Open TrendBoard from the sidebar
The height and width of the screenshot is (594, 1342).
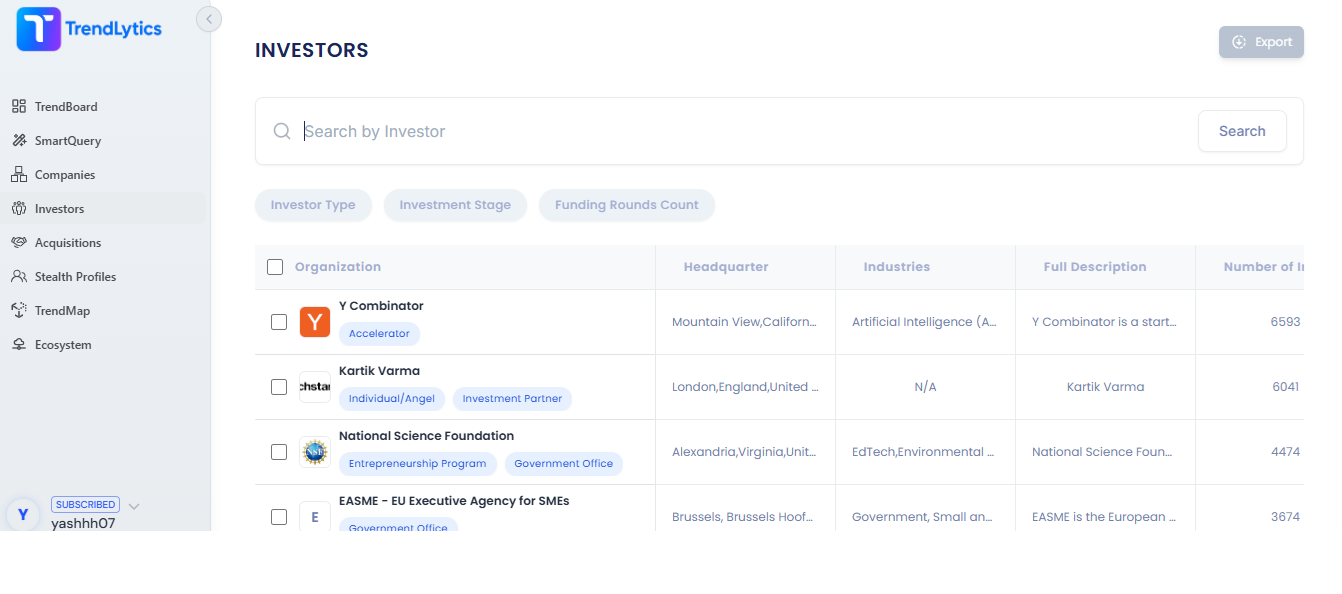[66, 107]
